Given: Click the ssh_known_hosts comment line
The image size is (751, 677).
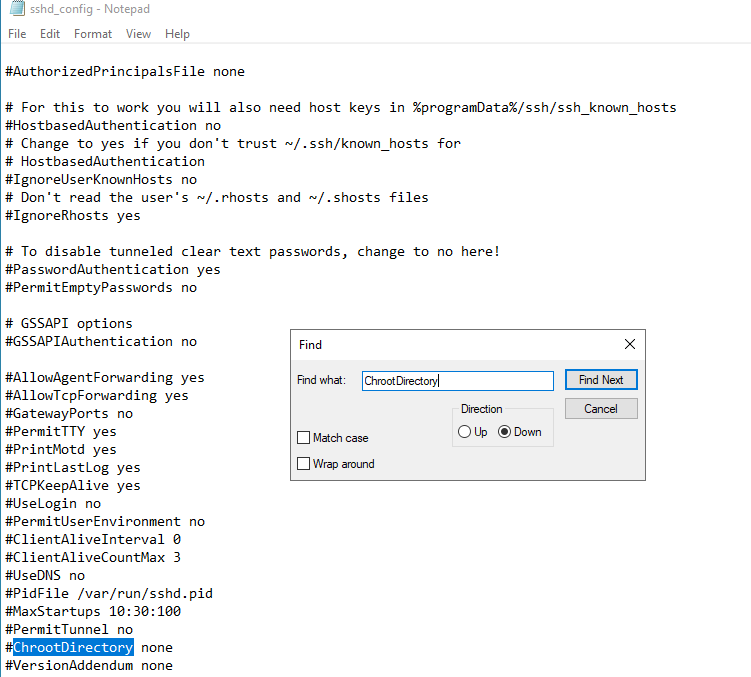Looking at the screenshot, I should (341, 107).
